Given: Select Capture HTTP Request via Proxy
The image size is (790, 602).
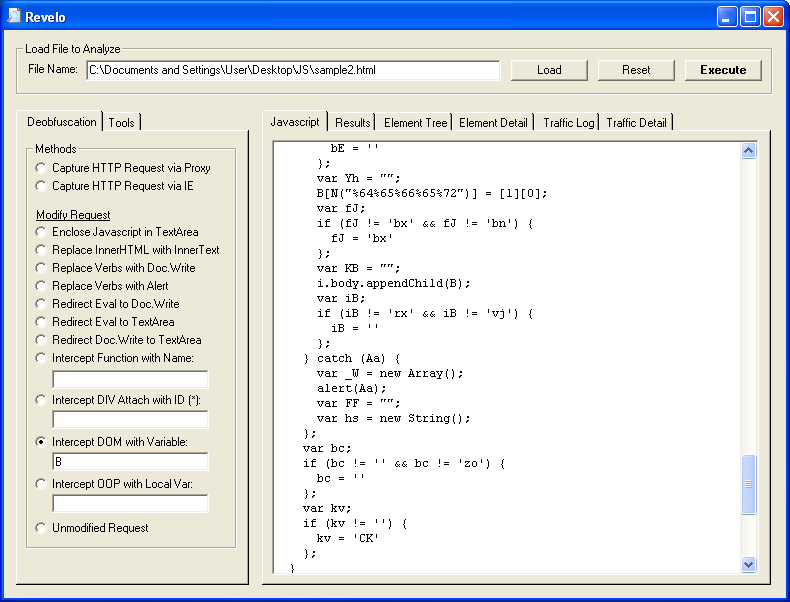Looking at the screenshot, I should [40, 168].
